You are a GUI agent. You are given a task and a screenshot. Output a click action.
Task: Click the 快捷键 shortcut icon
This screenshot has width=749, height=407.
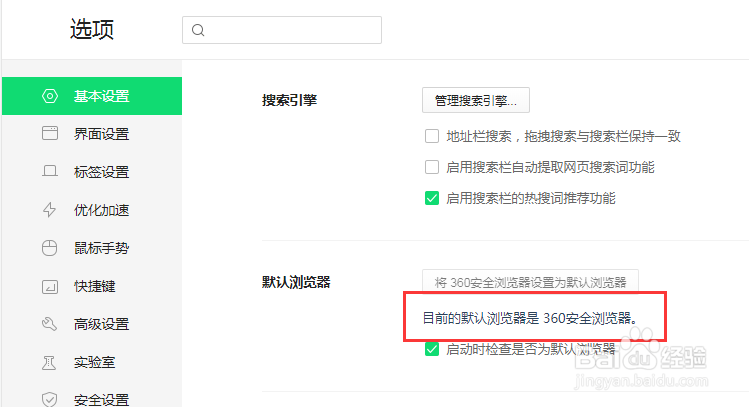pyautogui.click(x=50, y=287)
